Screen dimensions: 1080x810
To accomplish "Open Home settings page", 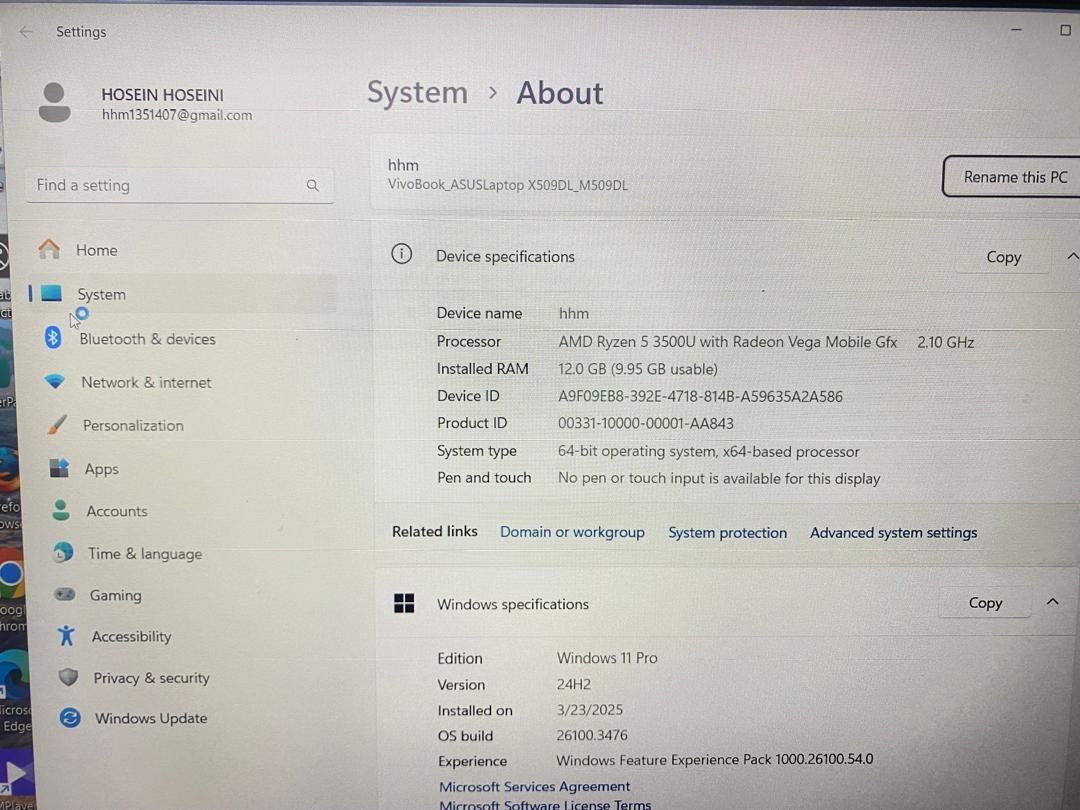I will click(x=96, y=250).
